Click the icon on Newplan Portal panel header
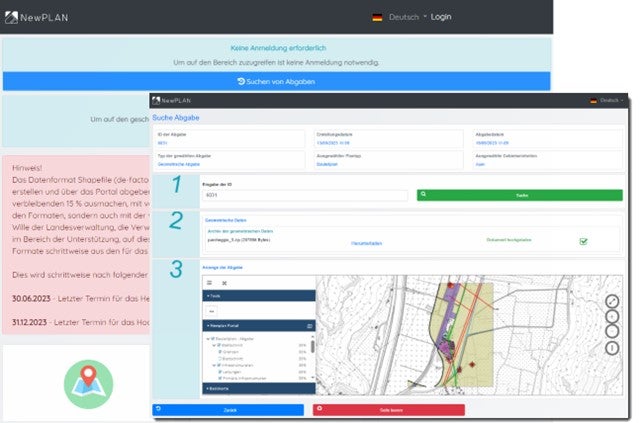The width and height of the screenshot is (643, 423). tap(309, 326)
